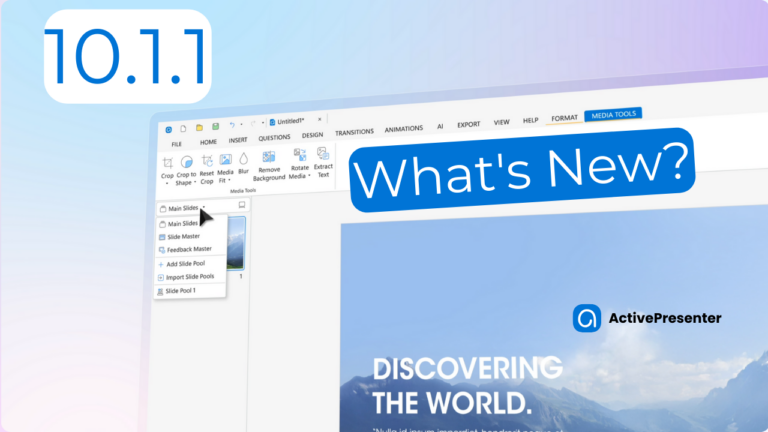Click the Crop to Shape tool
Viewport: 768px width, 432px height.
186,169
